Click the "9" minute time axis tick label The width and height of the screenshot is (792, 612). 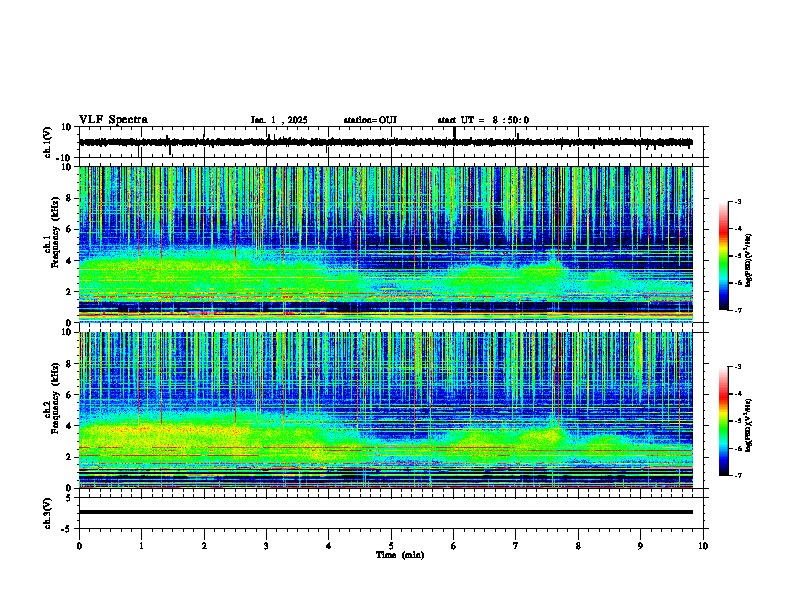640,546
